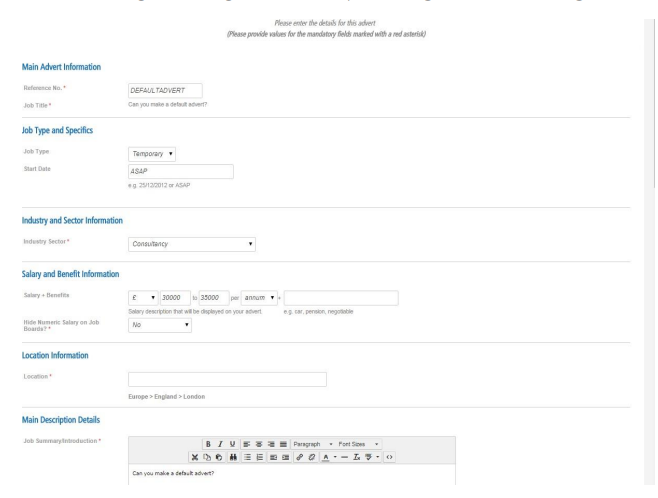This screenshot has width=658, height=498.
Task: Center align text in the editor
Action: (259, 444)
